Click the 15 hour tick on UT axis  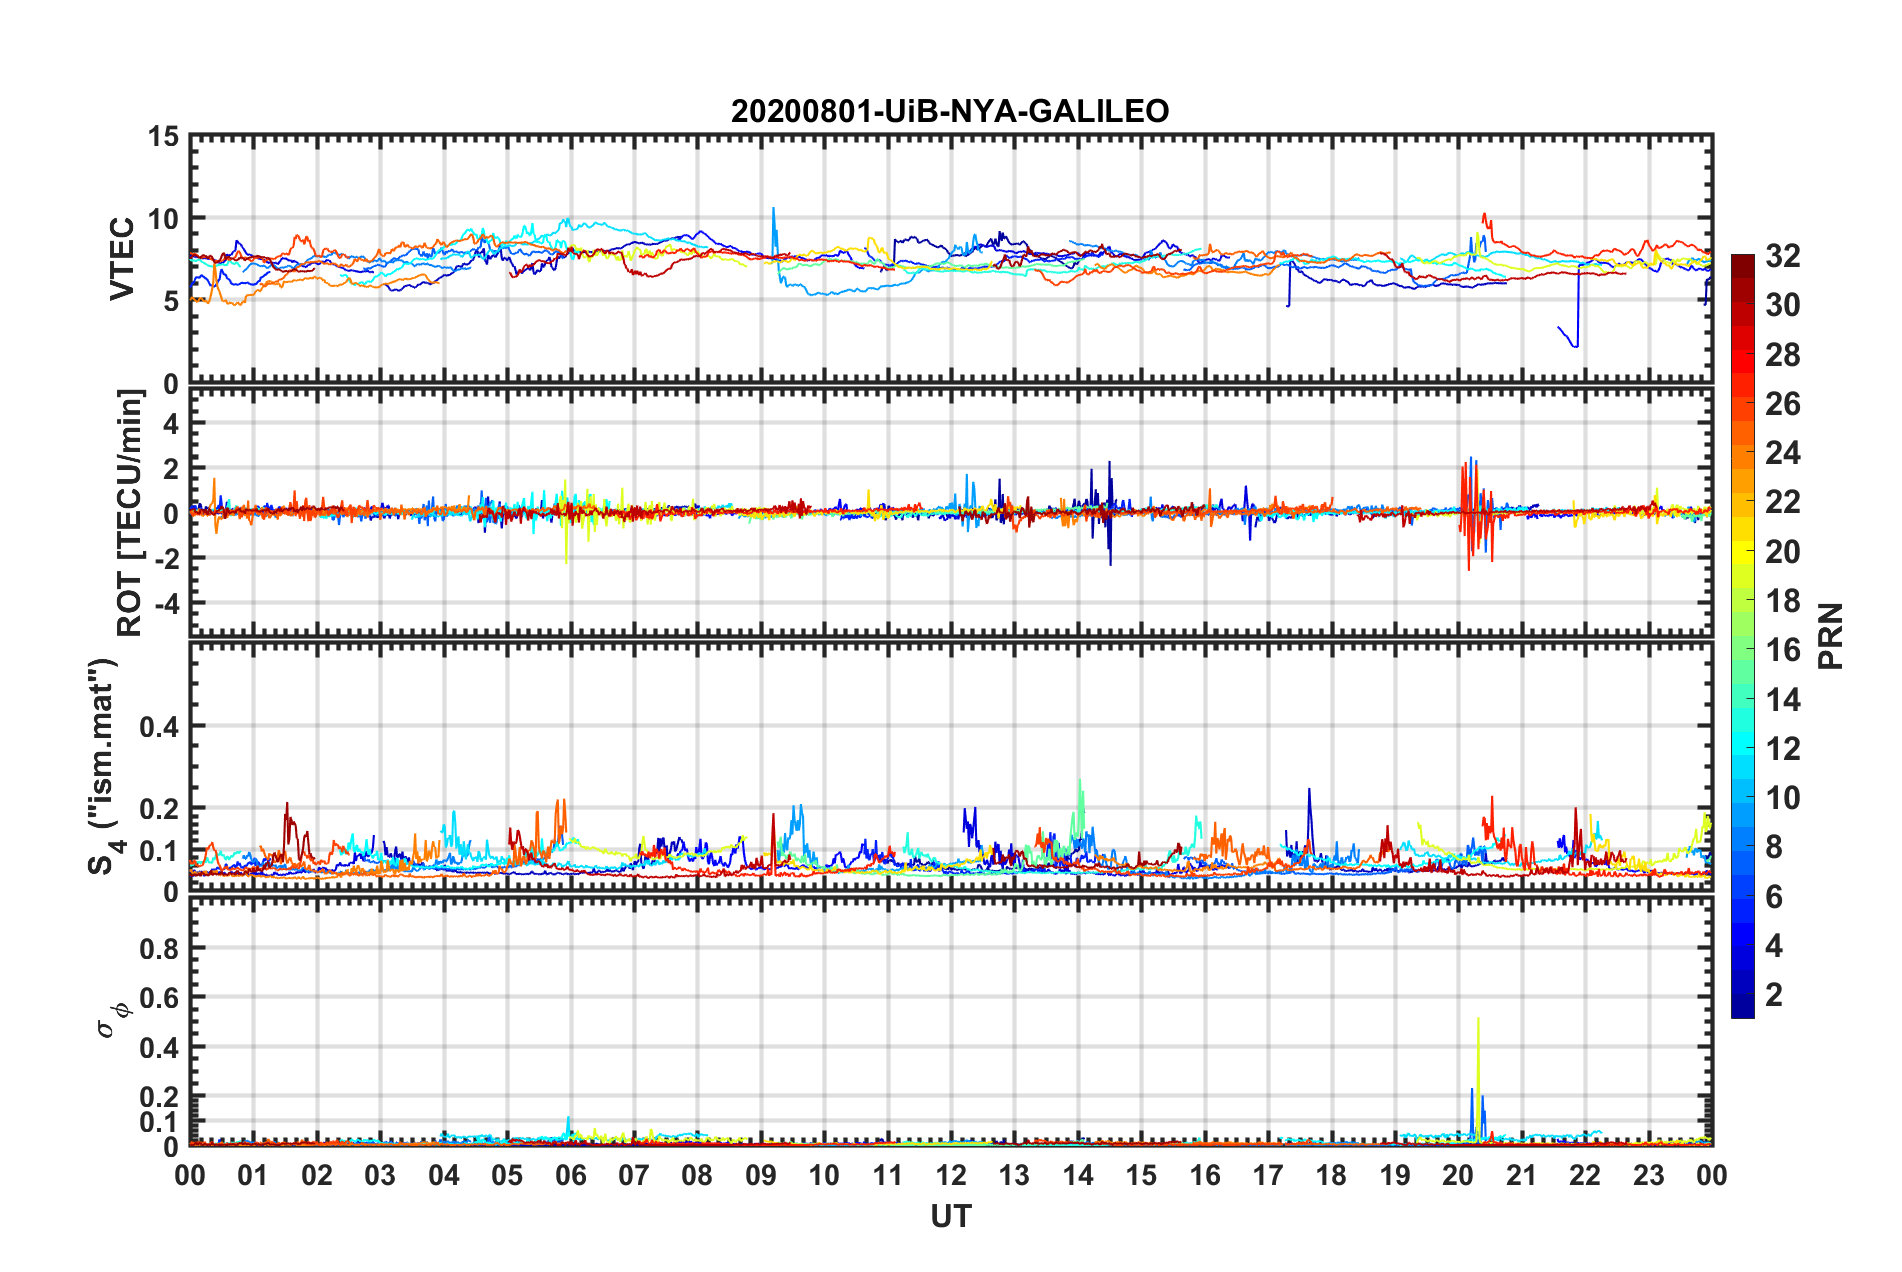[x=1141, y=1175]
